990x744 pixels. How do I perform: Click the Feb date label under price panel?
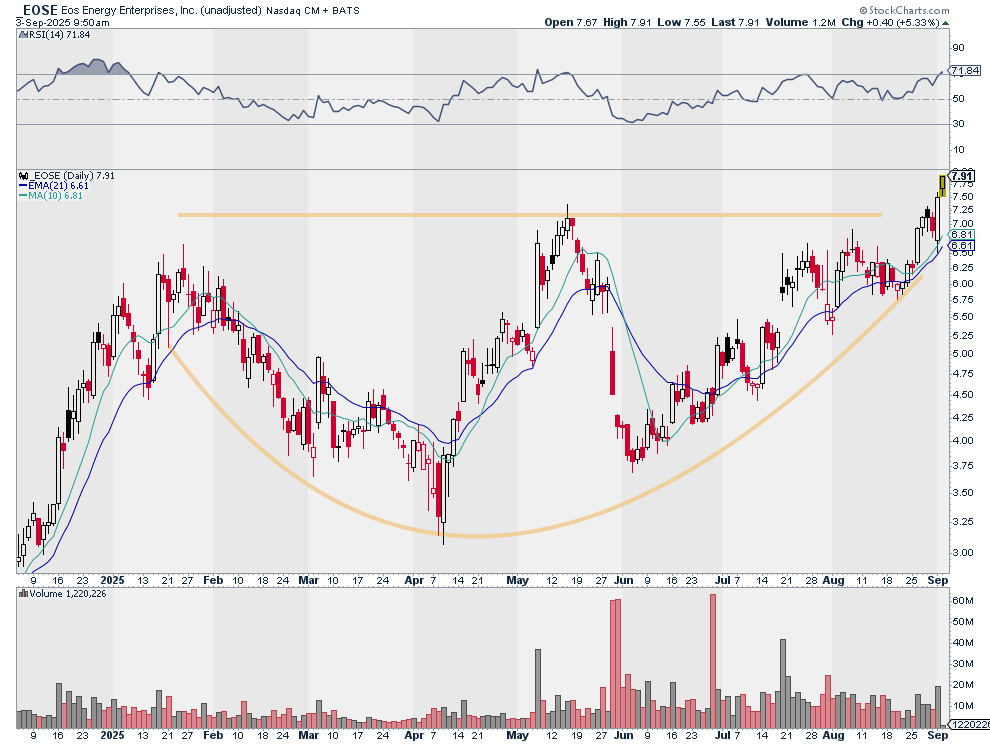point(213,580)
